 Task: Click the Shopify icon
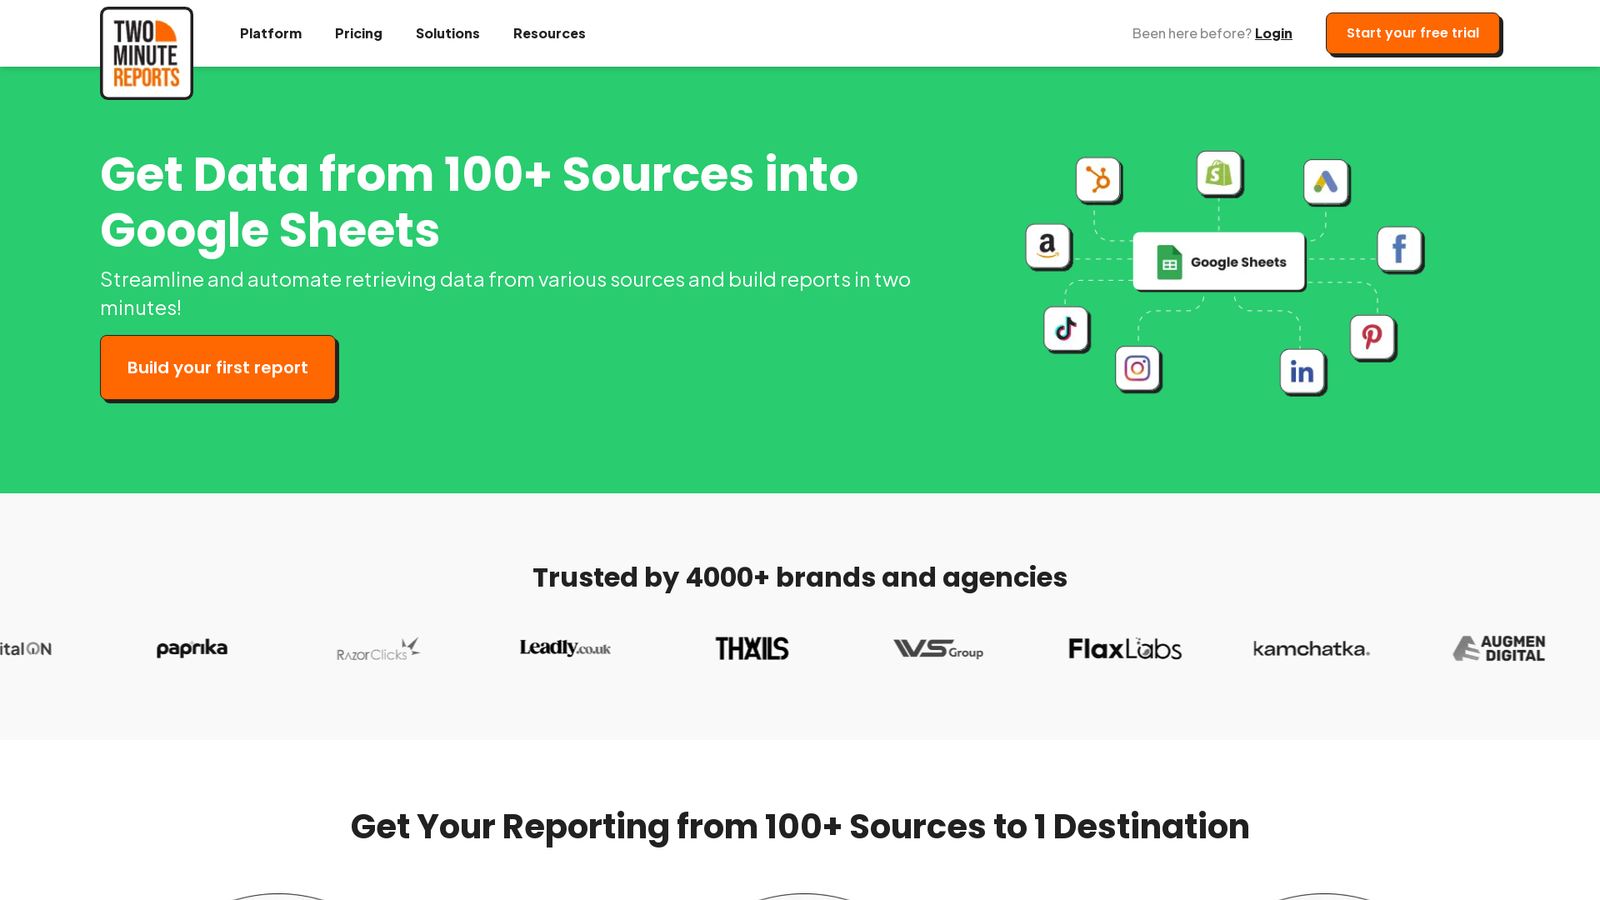[1219, 174]
